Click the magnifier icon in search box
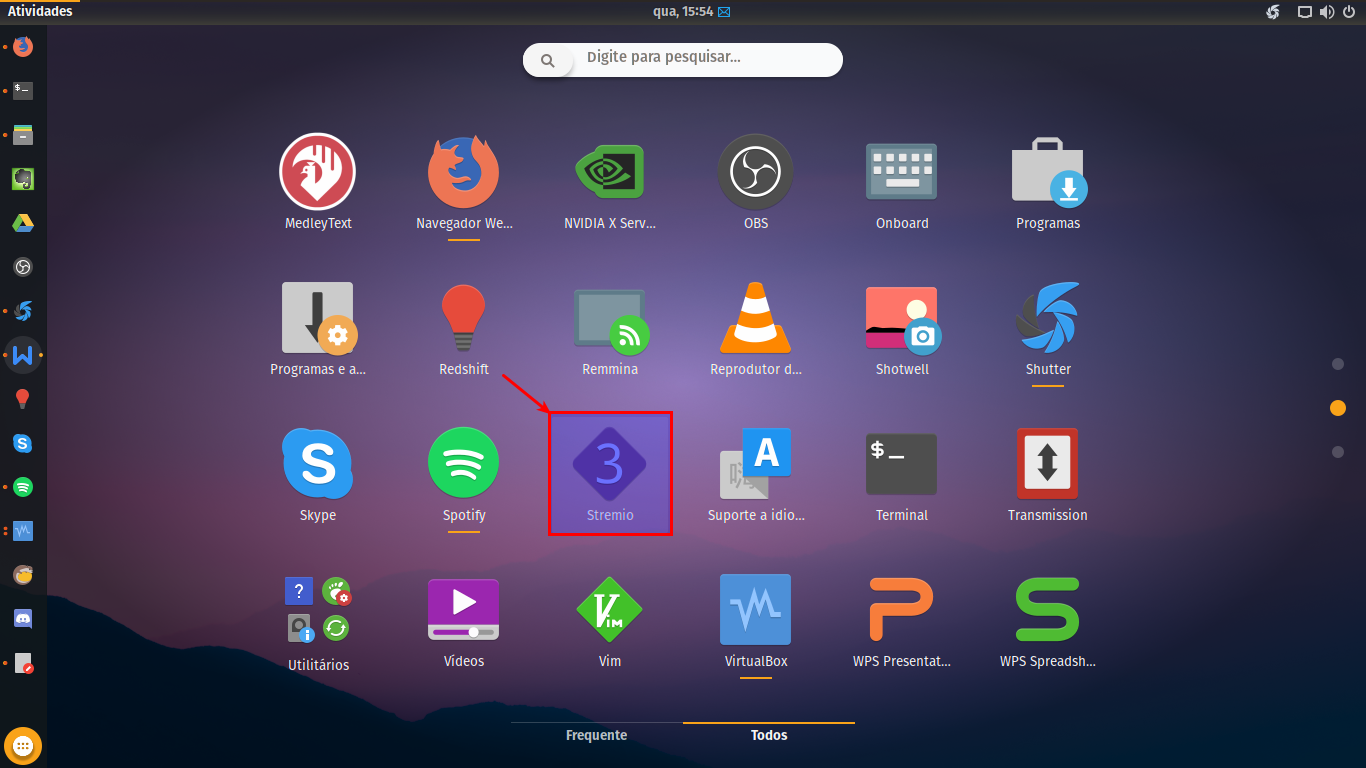 pyautogui.click(x=547, y=61)
